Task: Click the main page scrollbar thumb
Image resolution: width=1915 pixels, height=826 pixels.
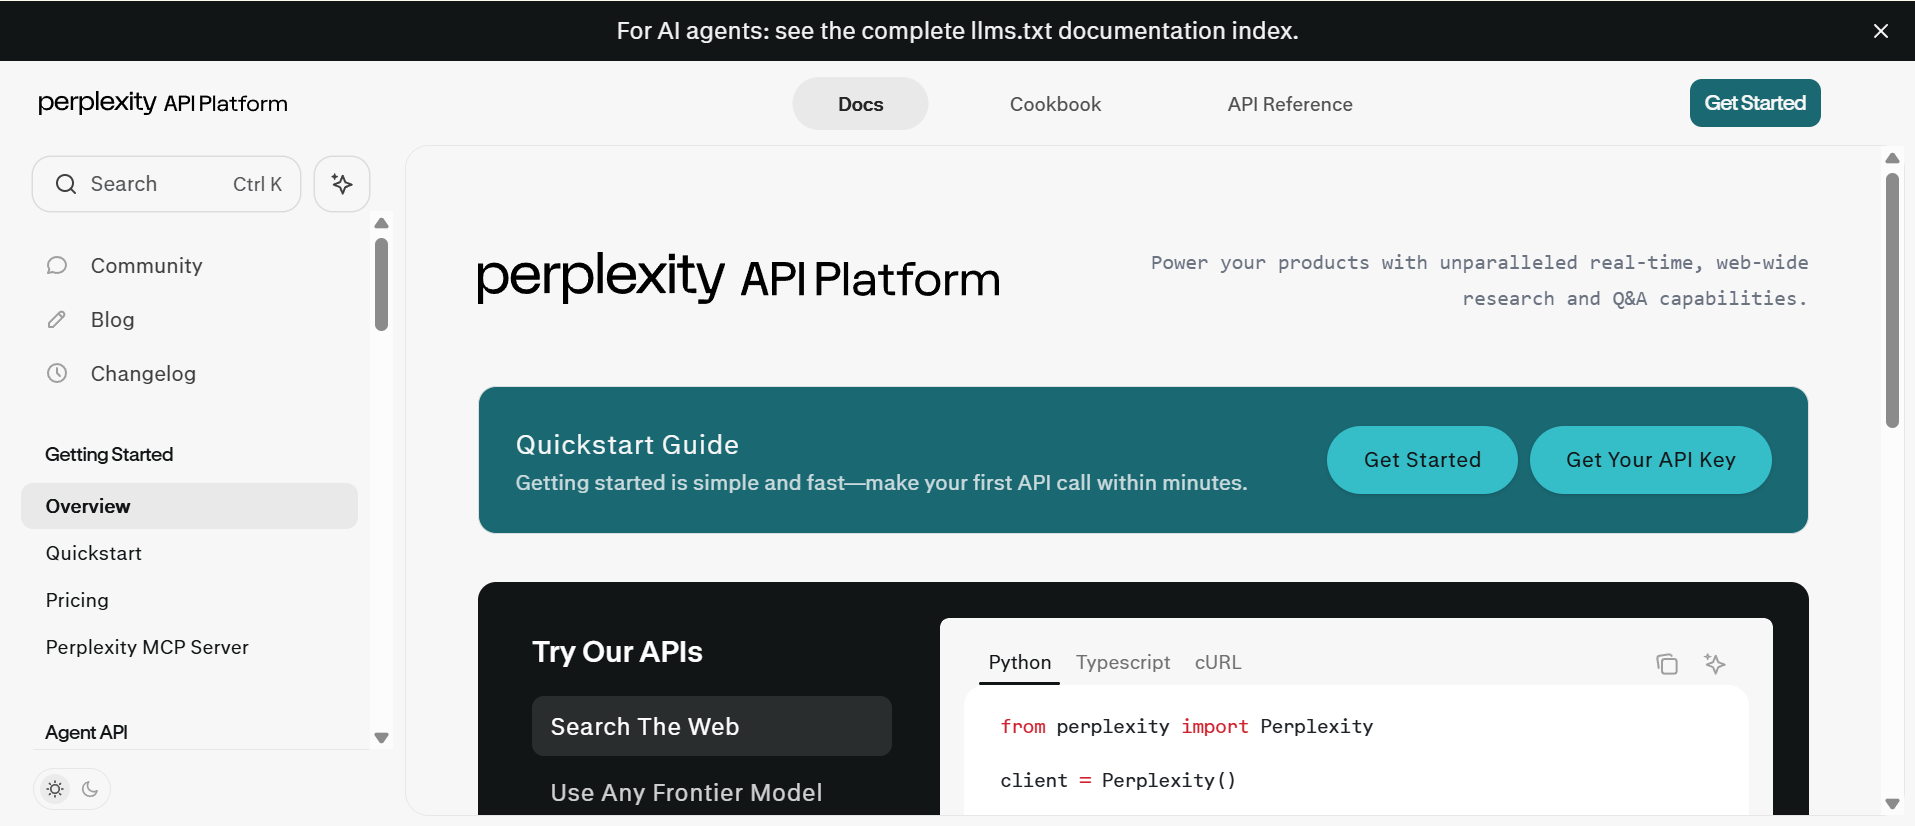Action: 1892,301
